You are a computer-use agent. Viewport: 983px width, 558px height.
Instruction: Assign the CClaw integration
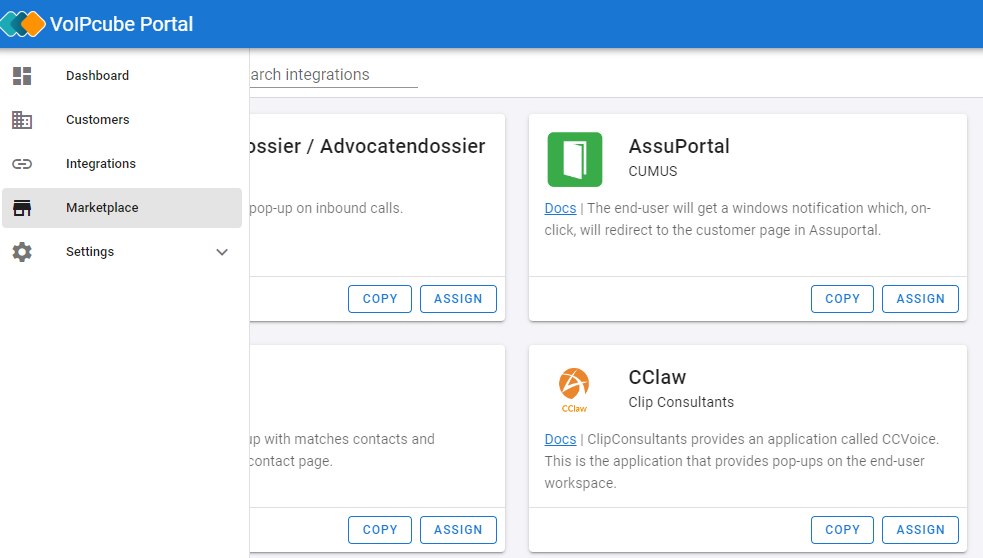920,530
